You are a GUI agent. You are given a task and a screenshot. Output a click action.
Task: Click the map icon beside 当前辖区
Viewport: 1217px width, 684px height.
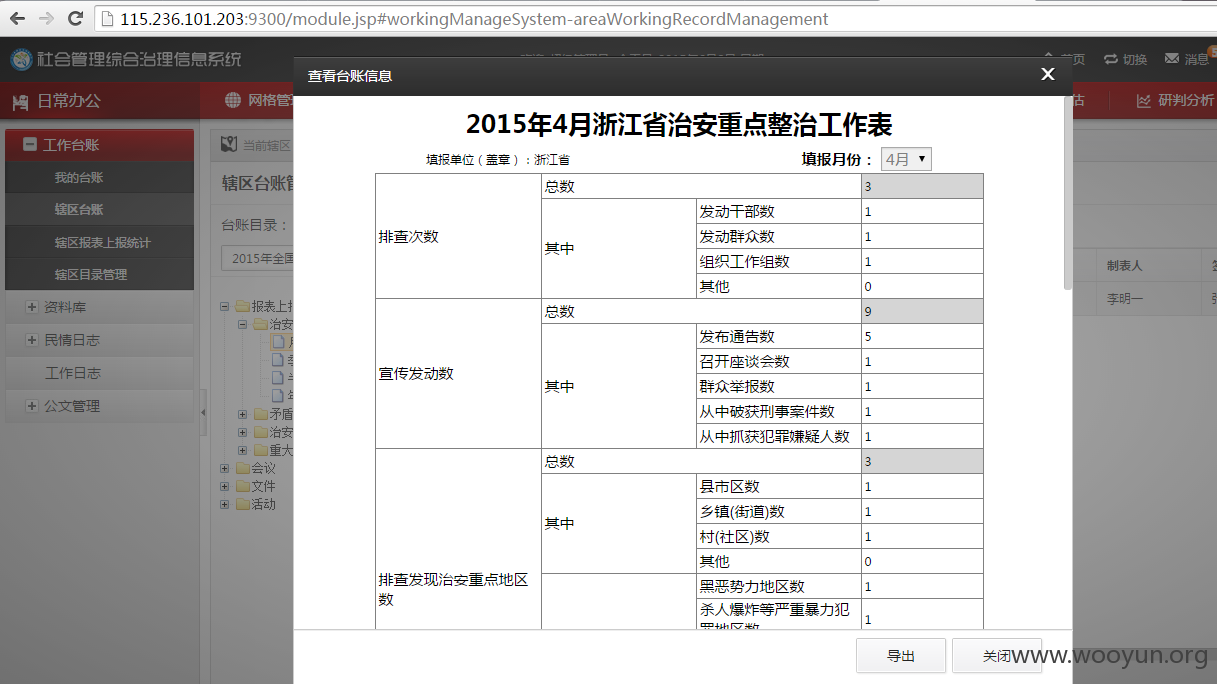click(229, 144)
